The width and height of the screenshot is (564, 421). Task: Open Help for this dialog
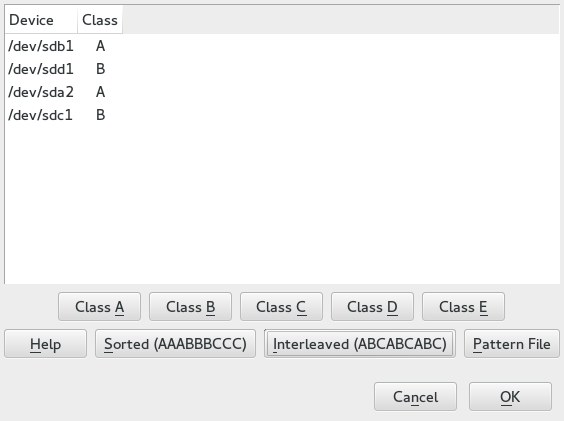45,344
